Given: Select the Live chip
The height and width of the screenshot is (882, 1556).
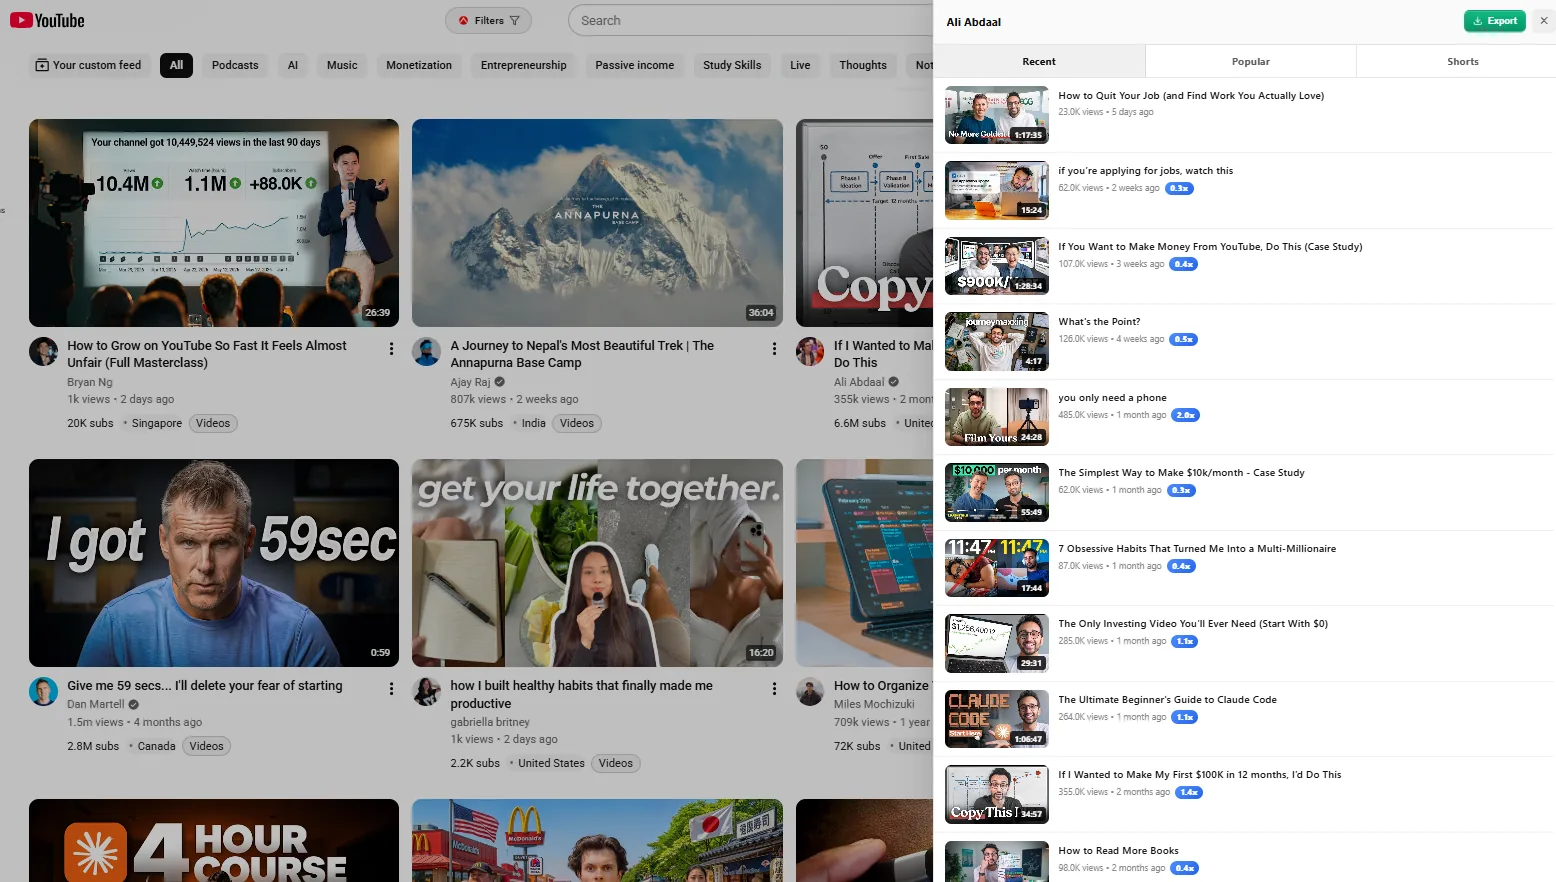Looking at the screenshot, I should pos(800,65).
